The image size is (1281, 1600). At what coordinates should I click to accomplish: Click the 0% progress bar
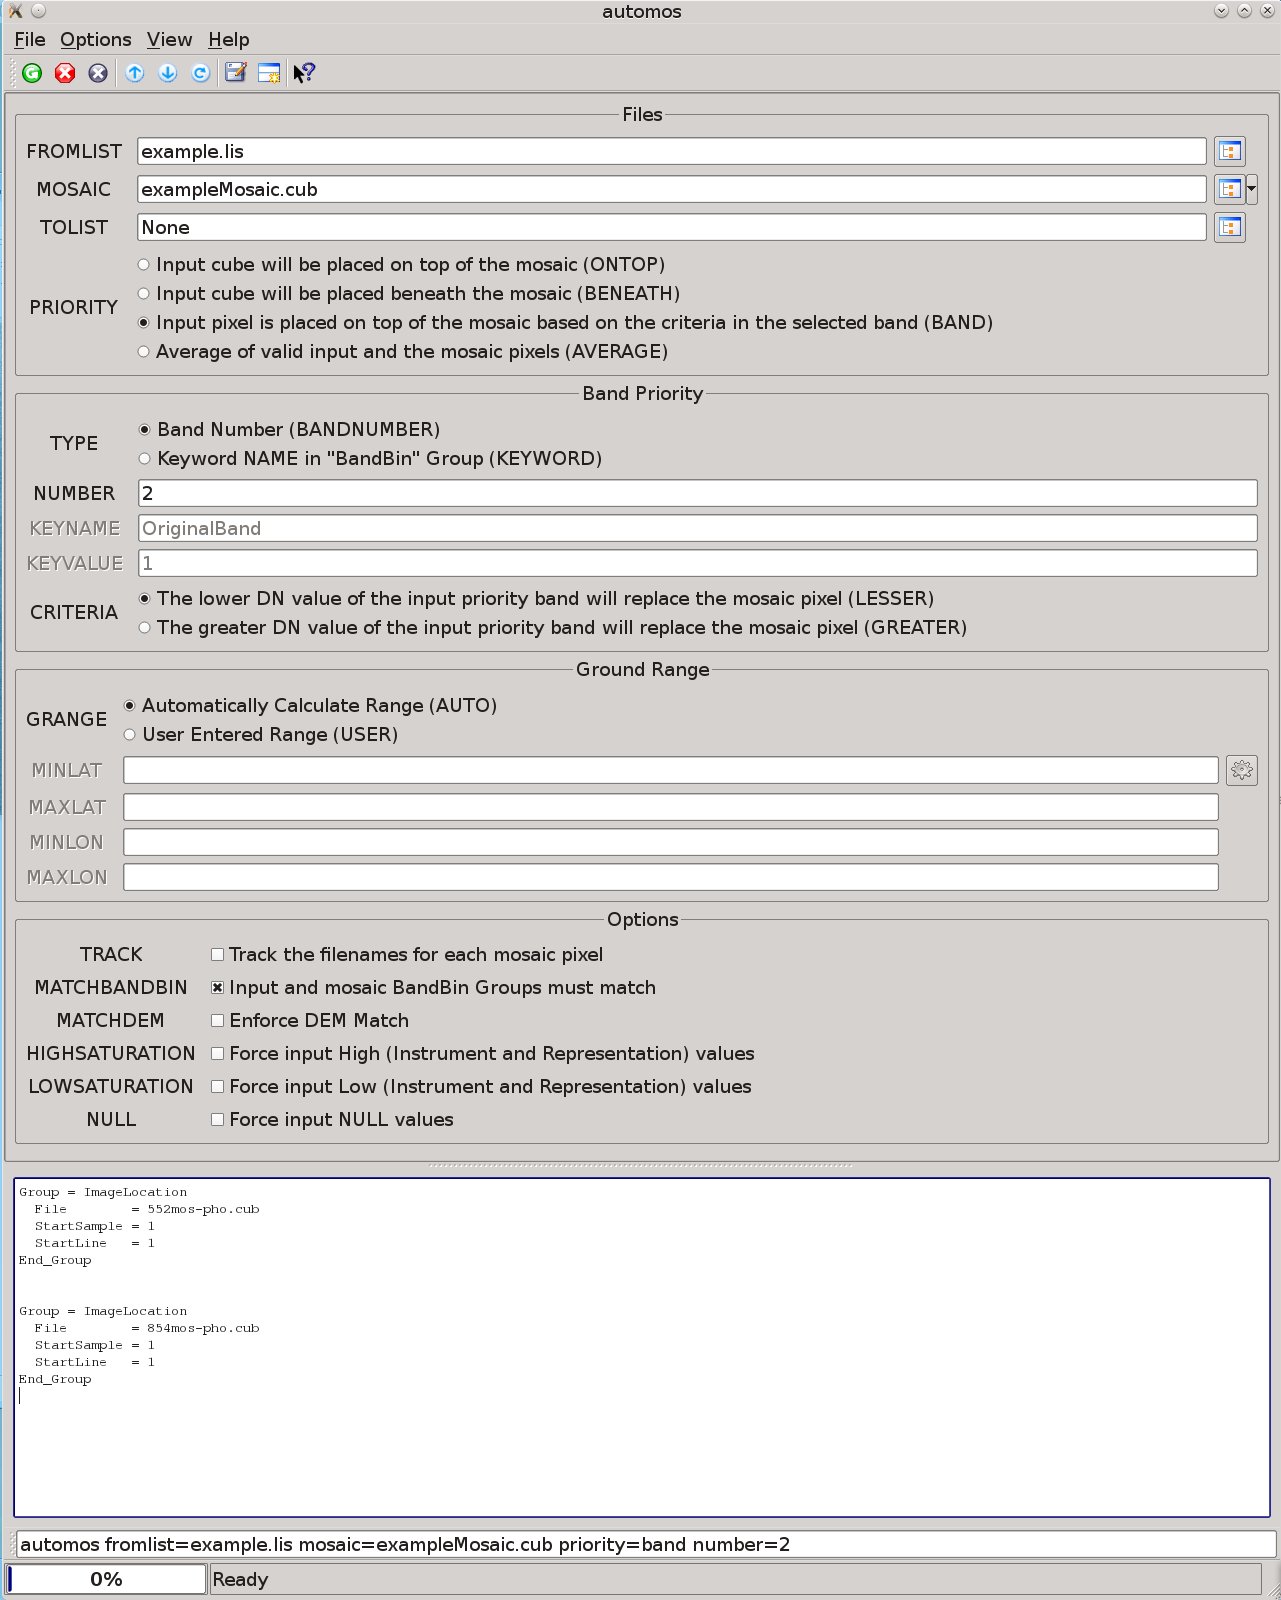[x=107, y=1579]
